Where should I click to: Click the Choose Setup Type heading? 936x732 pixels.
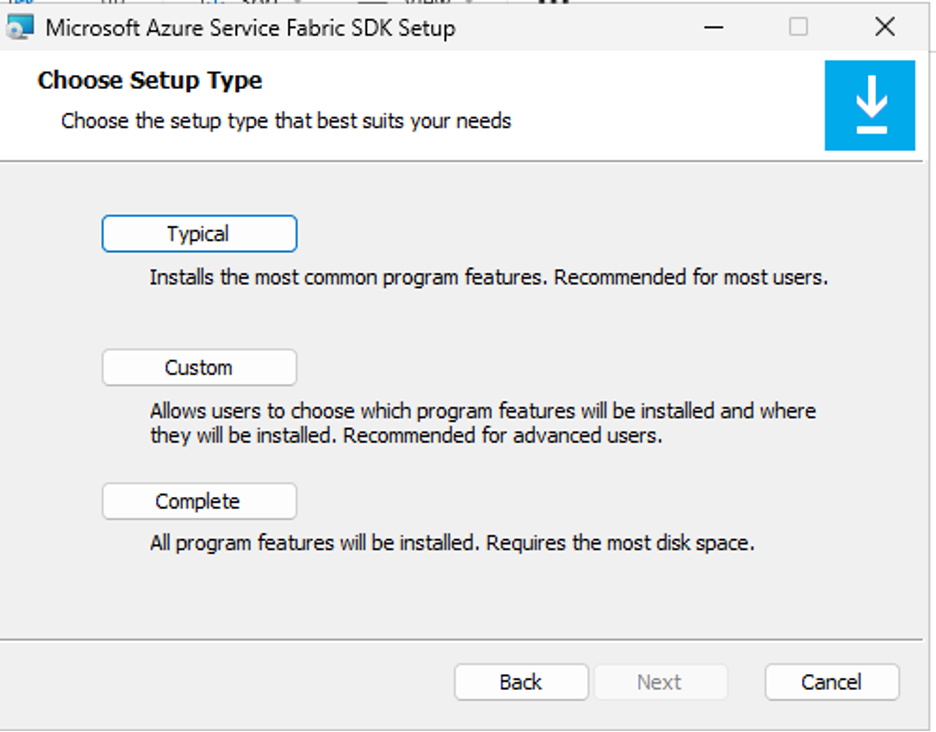point(150,81)
